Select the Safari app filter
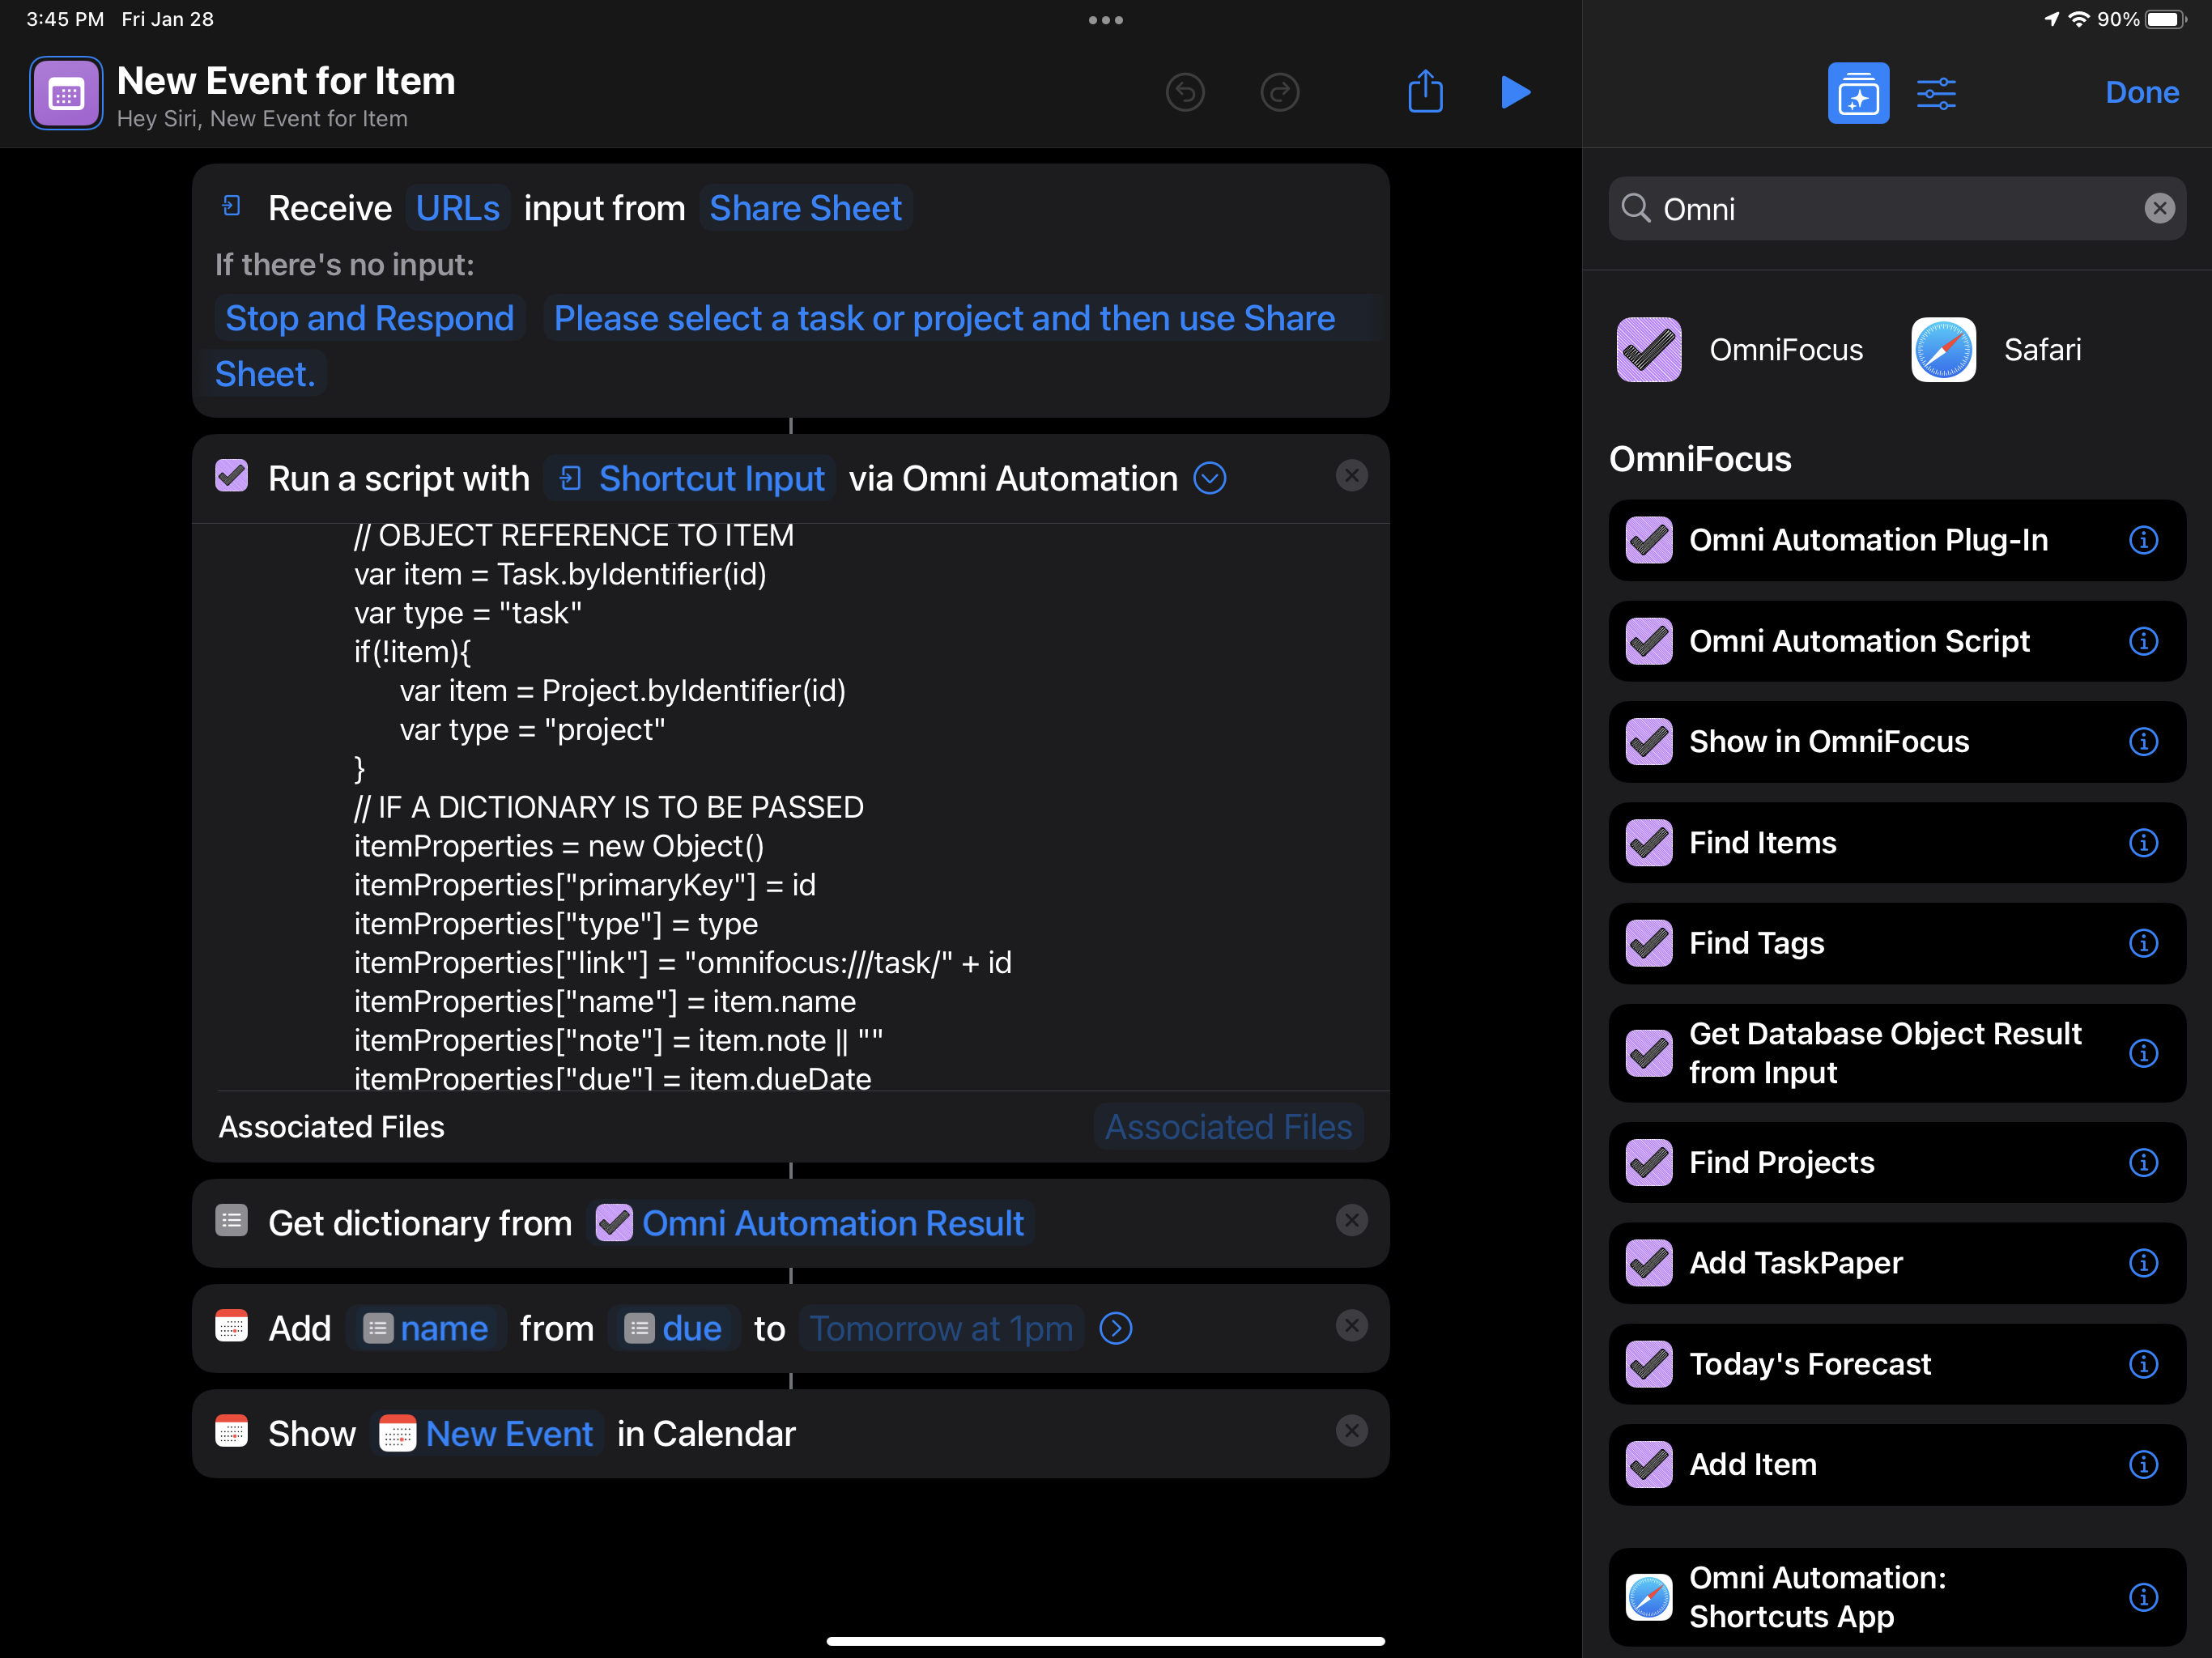 [1996, 350]
